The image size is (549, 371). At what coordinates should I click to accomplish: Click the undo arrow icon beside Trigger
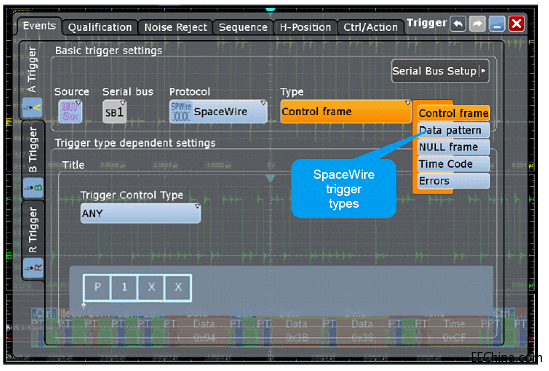(x=458, y=24)
